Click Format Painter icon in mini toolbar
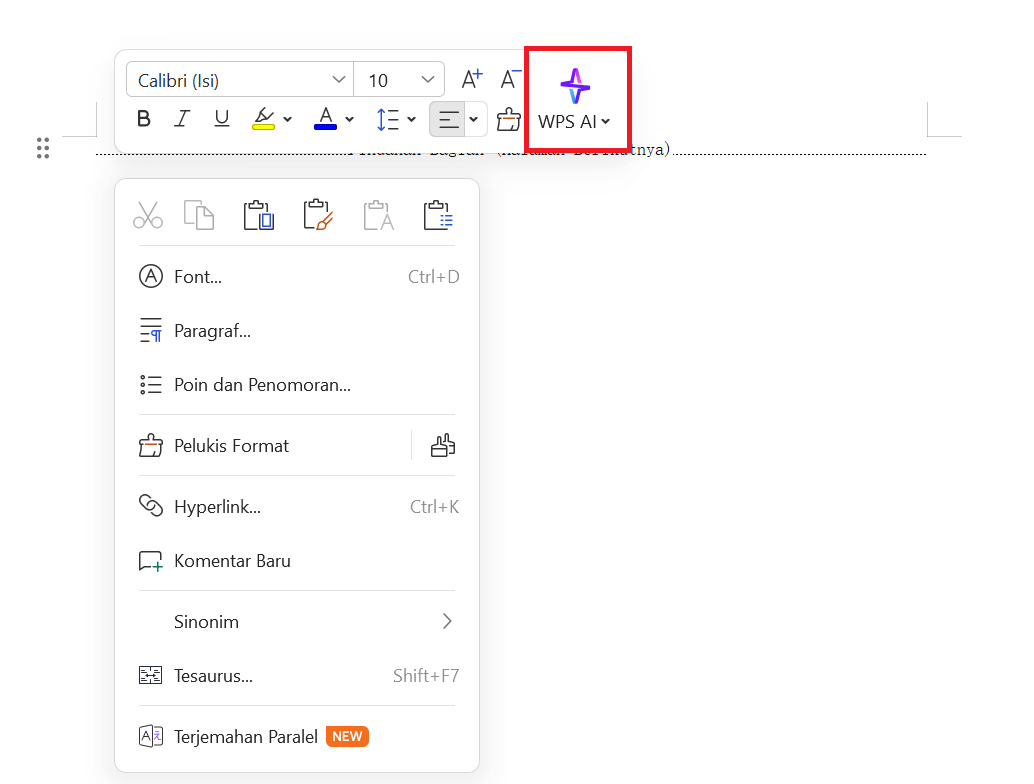 508,119
